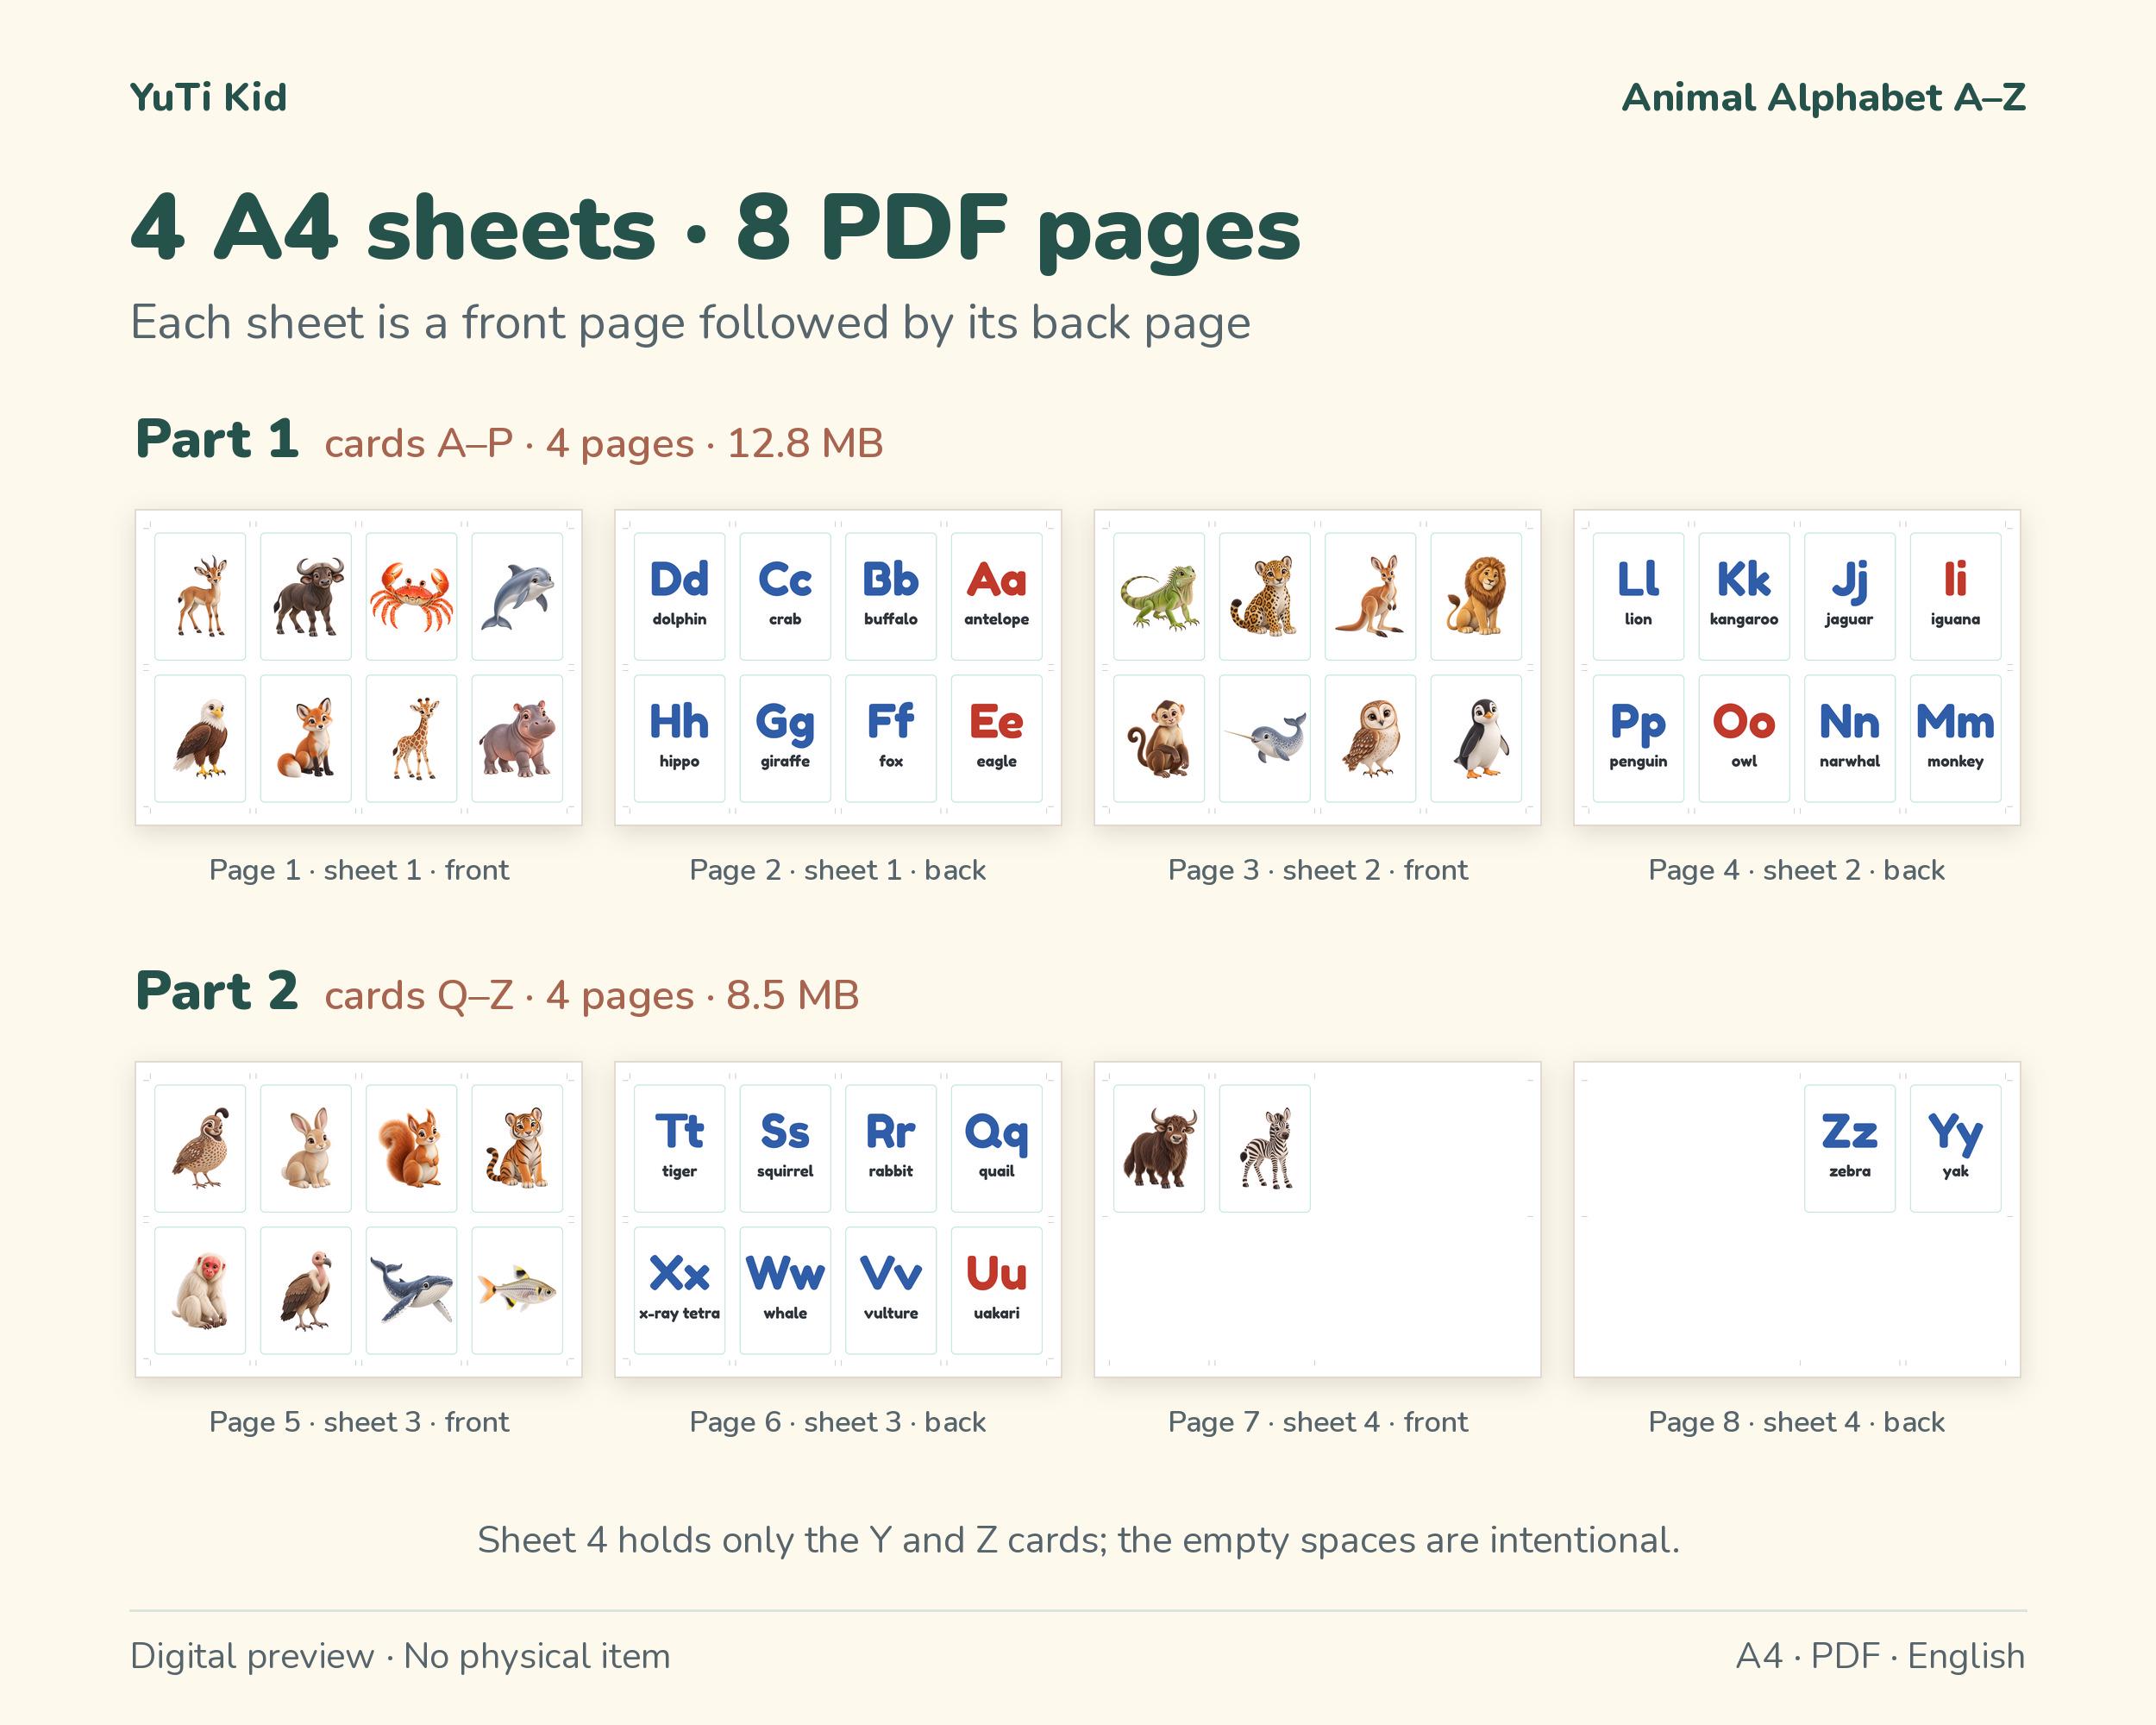Image resolution: width=2156 pixels, height=1725 pixels.
Task: Select the owl image card
Action: (1370, 738)
